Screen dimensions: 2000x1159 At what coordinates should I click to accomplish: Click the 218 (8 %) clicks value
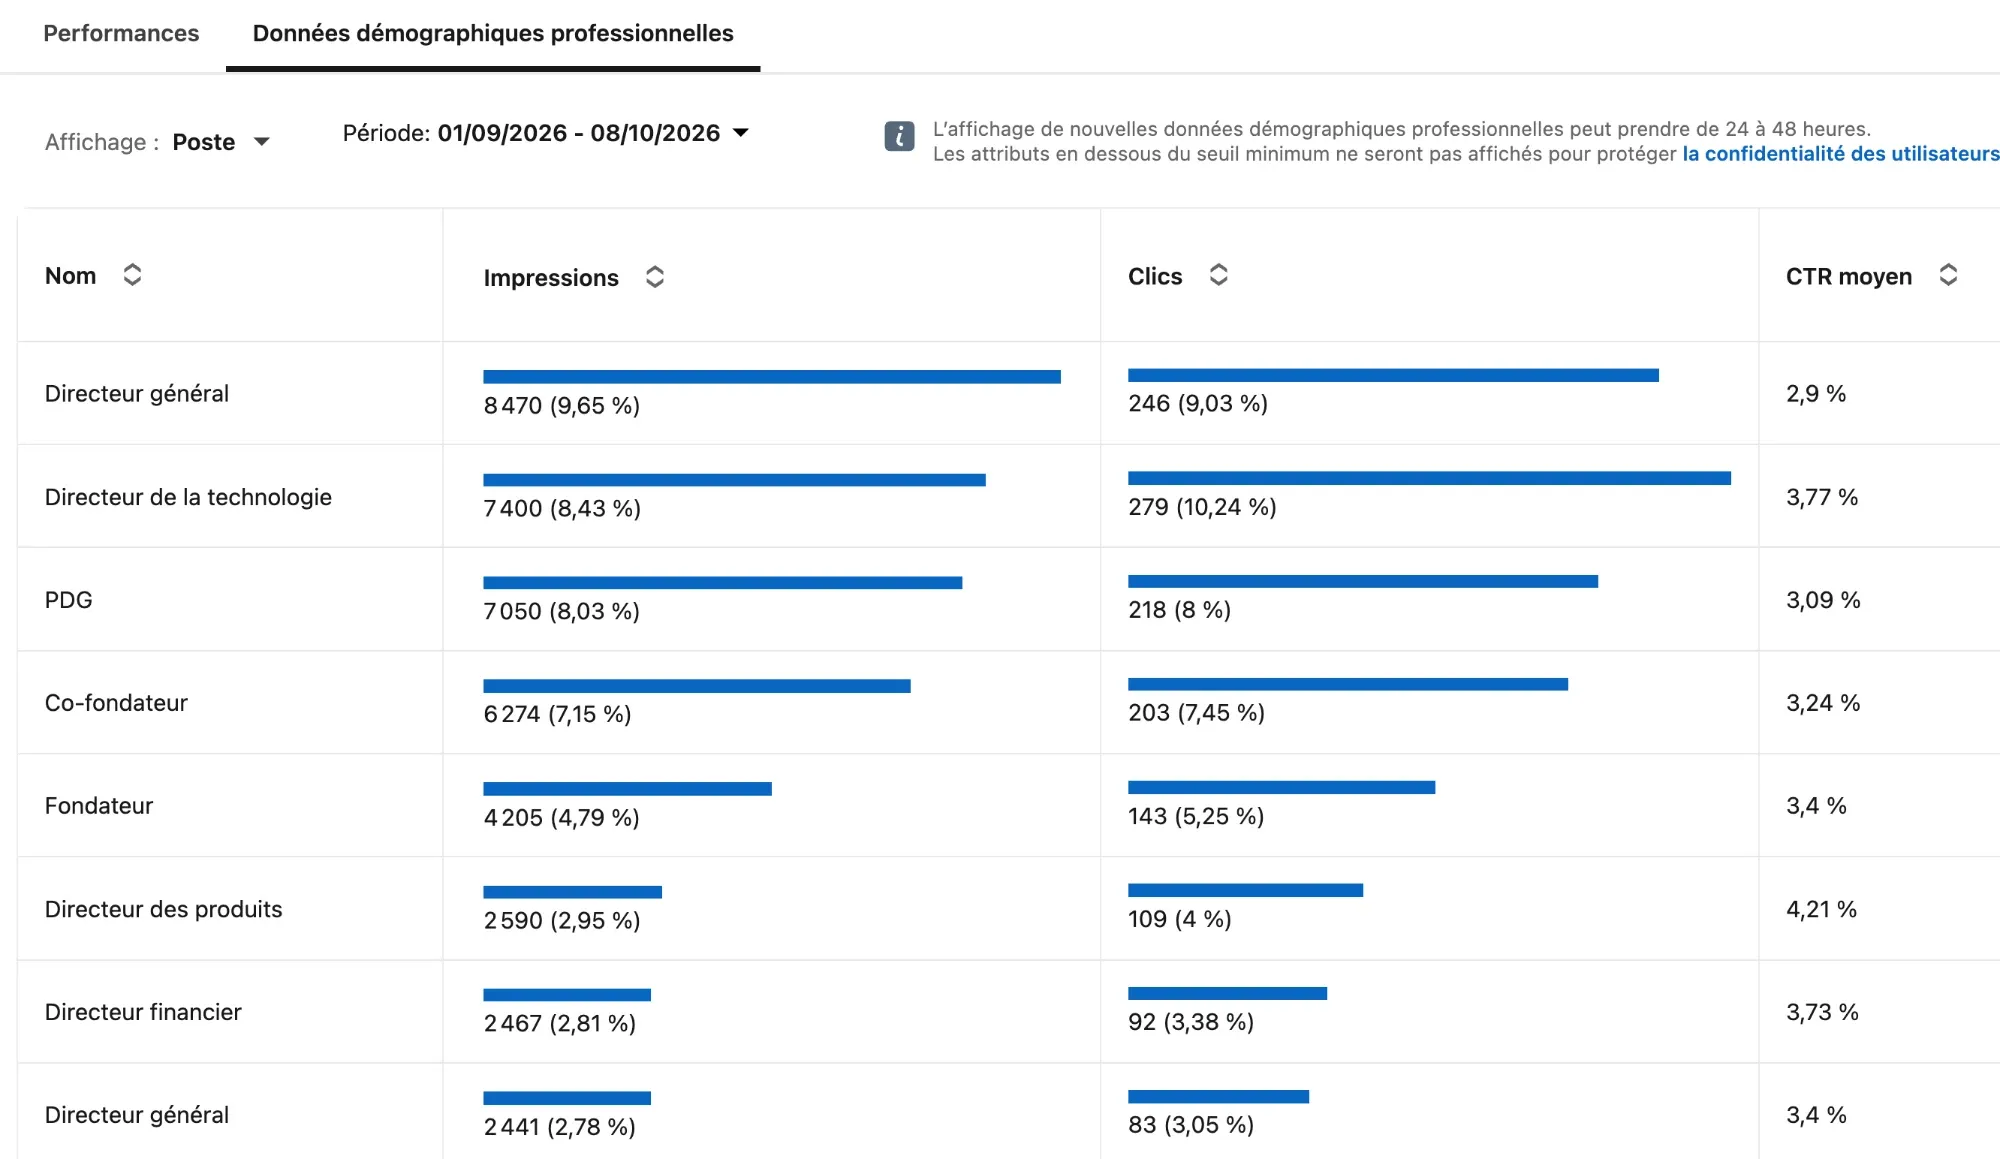1179,611
